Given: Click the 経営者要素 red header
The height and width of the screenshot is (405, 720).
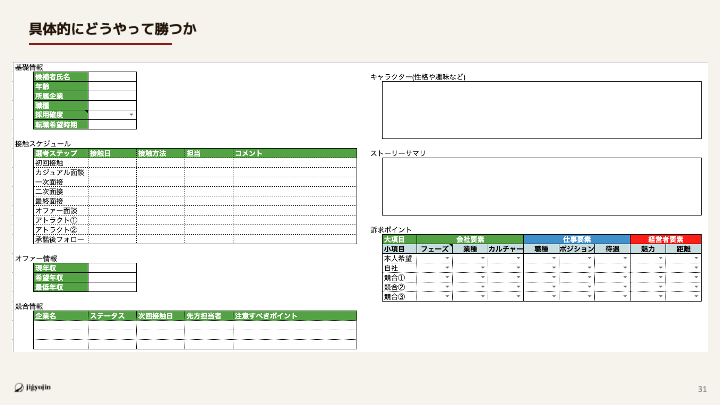Looking at the screenshot, I should (666, 240).
